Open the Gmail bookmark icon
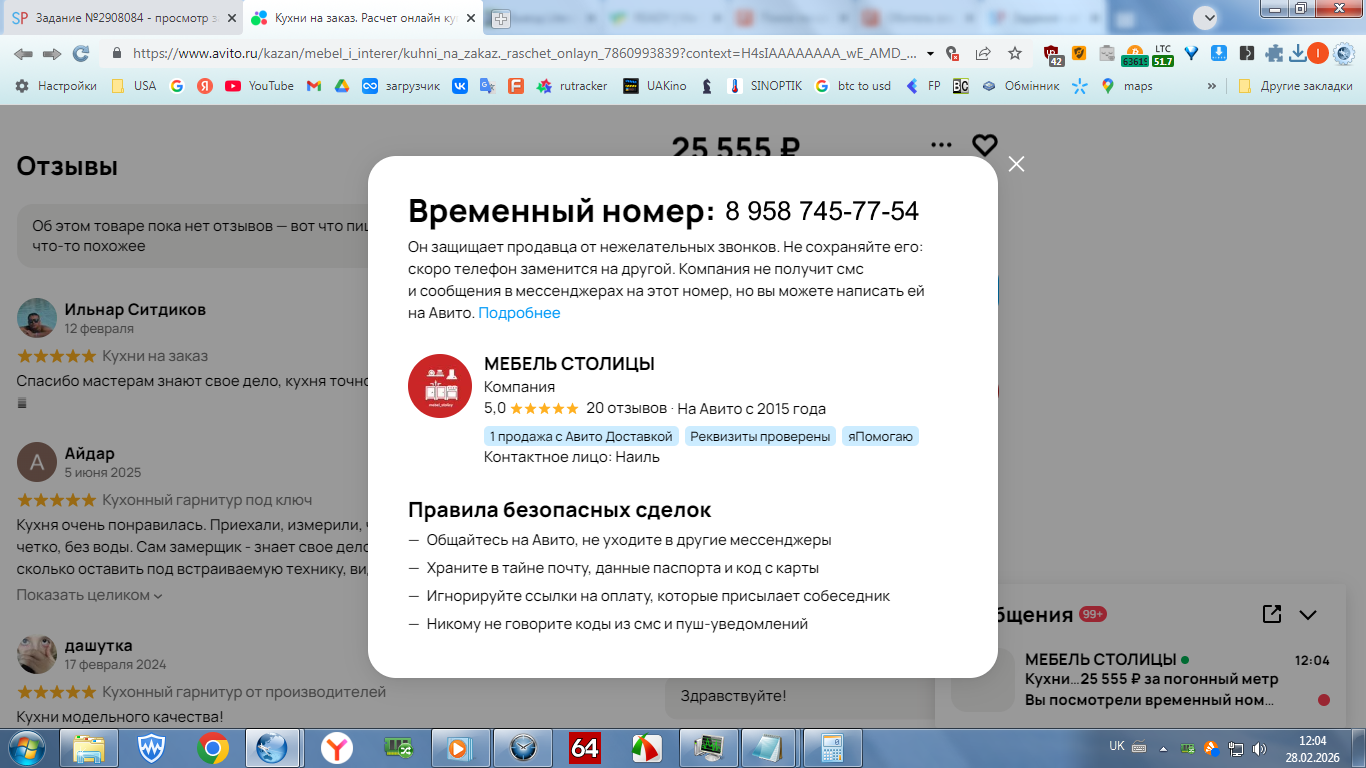1366x768 pixels. tap(313, 86)
